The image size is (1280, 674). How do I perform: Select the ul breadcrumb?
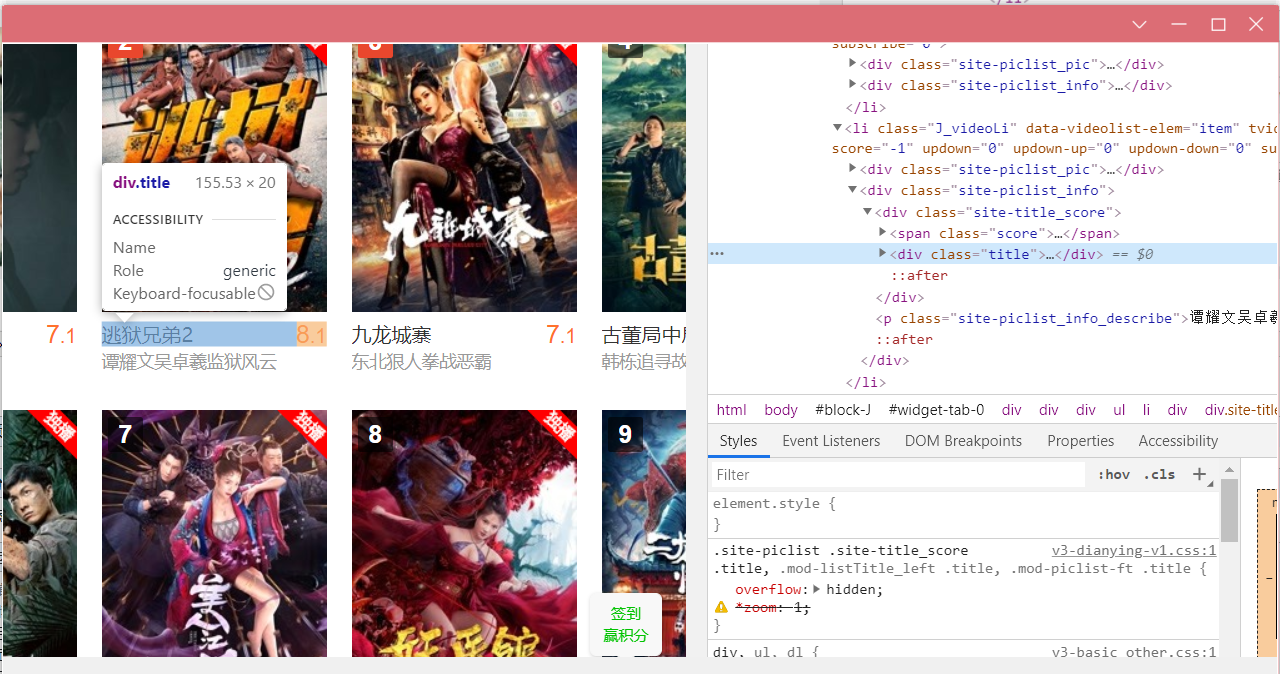pyautogui.click(x=1119, y=410)
